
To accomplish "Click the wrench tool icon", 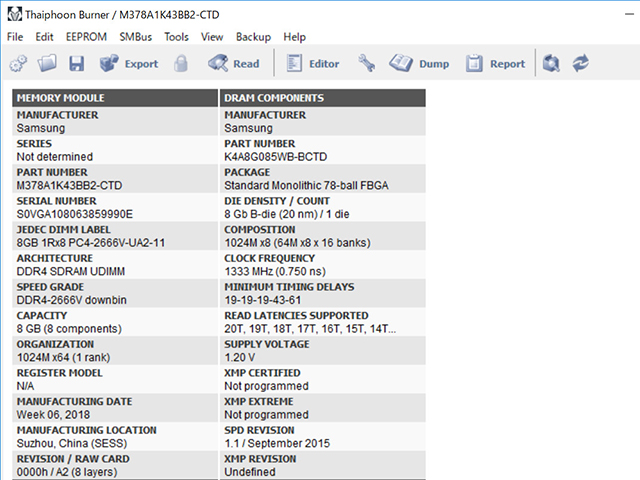I will 366,64.
